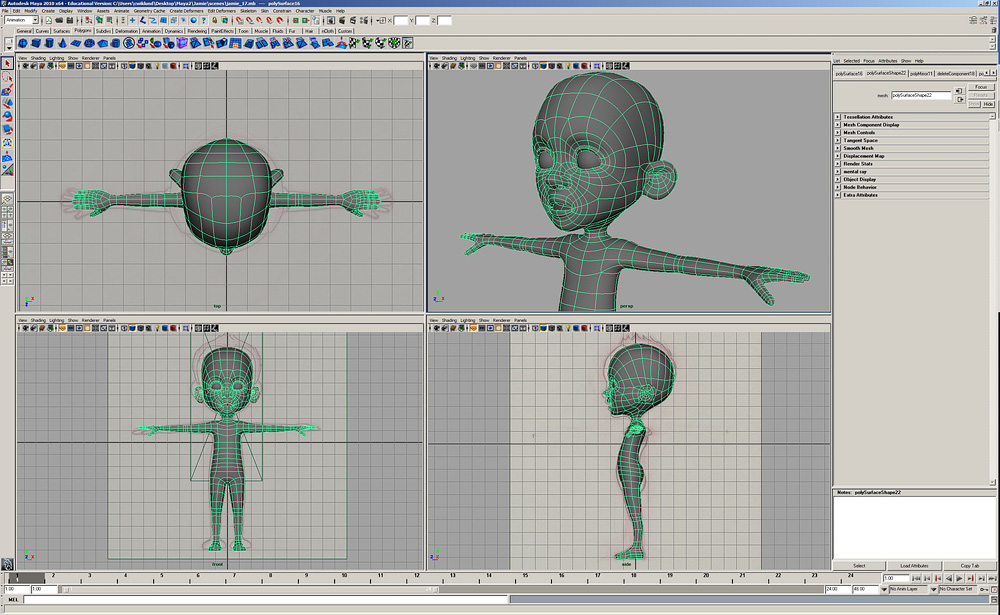The image size is (1000, 615).
Task: Click the polygon cube shelf icon
Action: [x=36, y=43]
